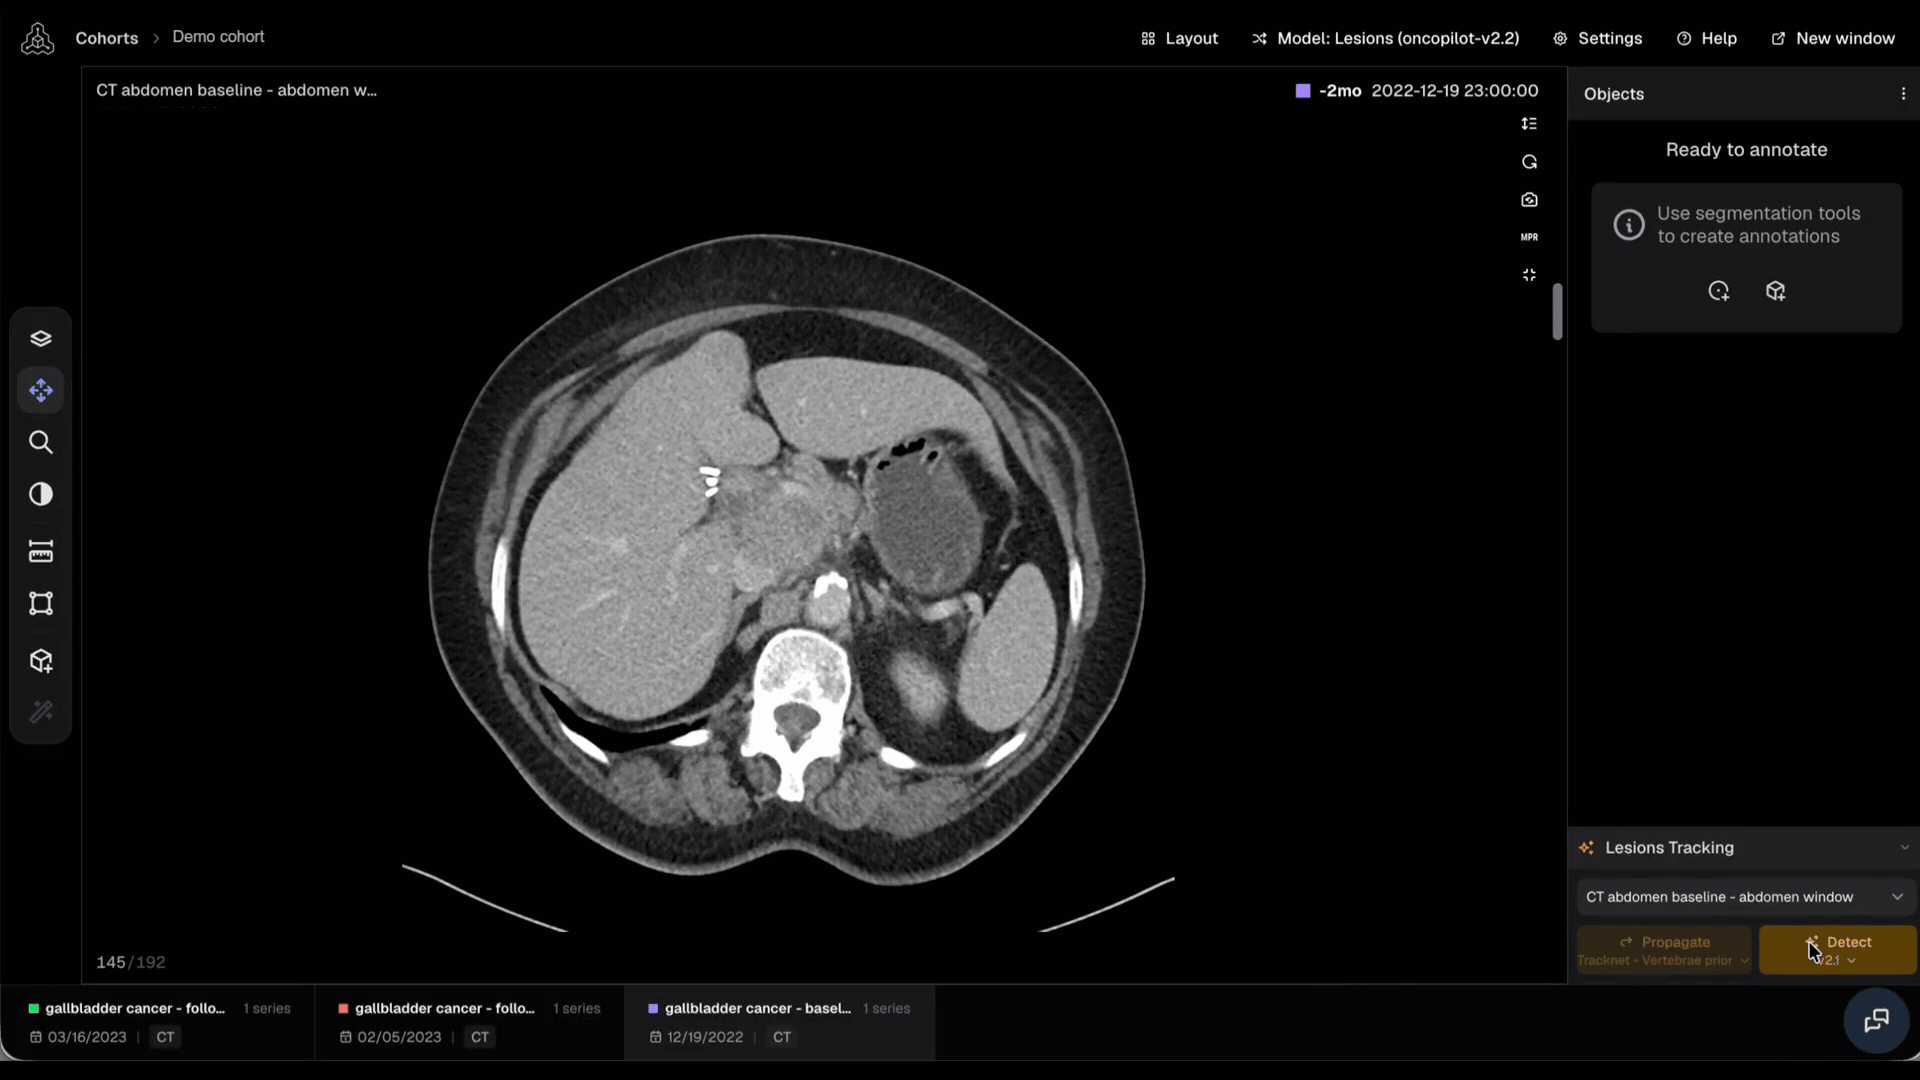Go to Cohorts breadcrumb
This screenshot has height=1080, width=1920.
[x=107, y=38]
